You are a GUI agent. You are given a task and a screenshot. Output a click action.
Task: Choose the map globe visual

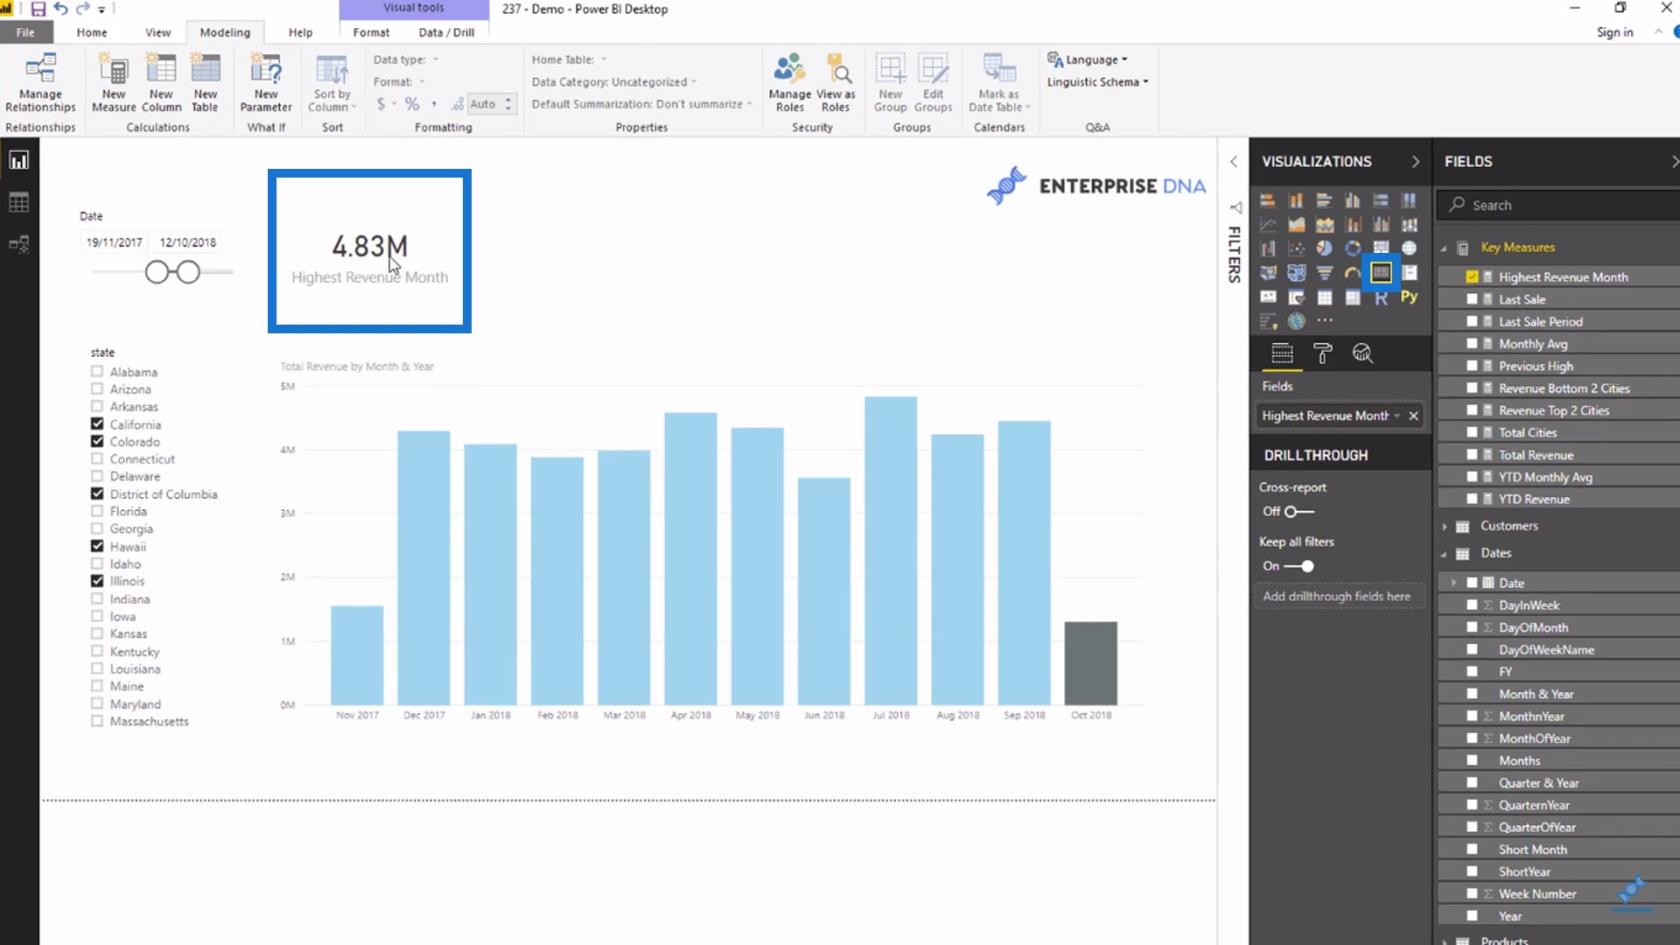click(x=1409, y=248)
